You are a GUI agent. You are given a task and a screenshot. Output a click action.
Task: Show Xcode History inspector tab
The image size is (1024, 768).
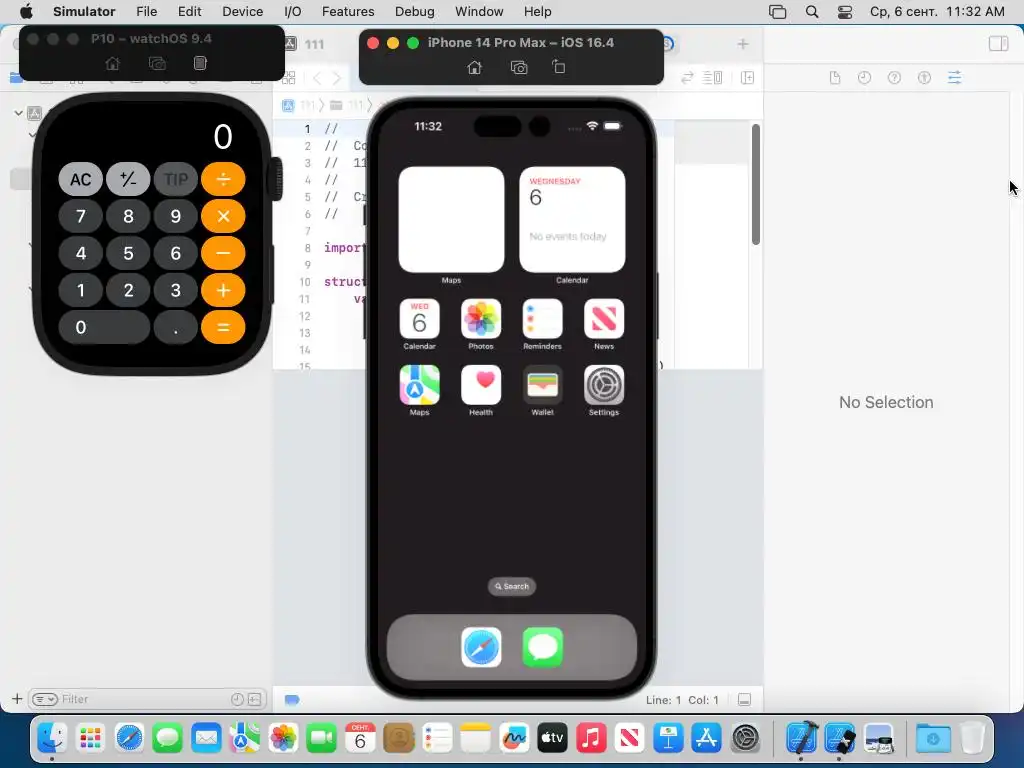click(x=864, y=78)
